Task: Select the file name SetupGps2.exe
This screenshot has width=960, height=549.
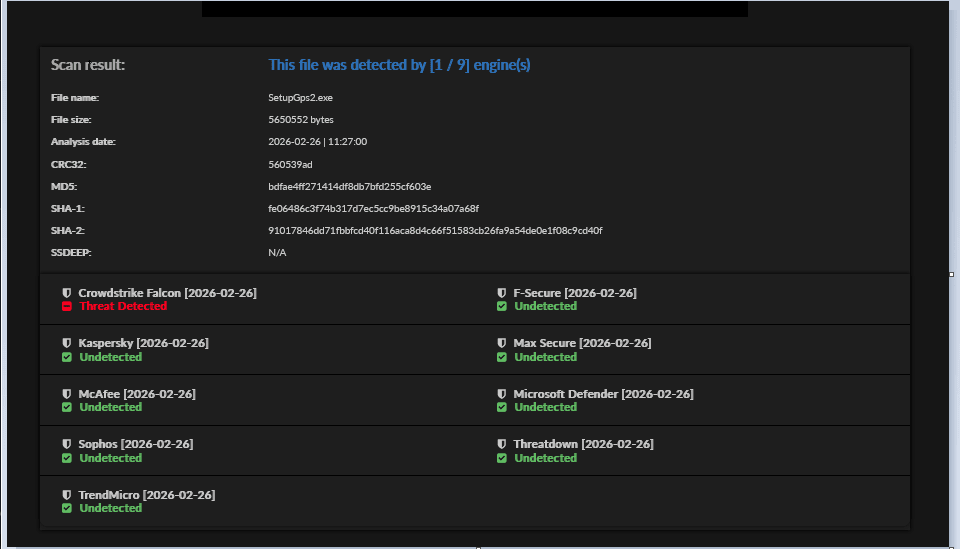Action: [301, 97]
